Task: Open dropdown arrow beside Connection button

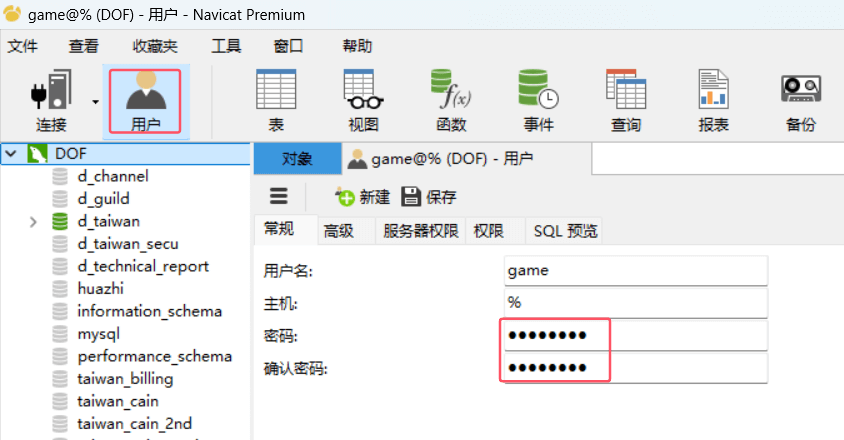Action: 95,101
